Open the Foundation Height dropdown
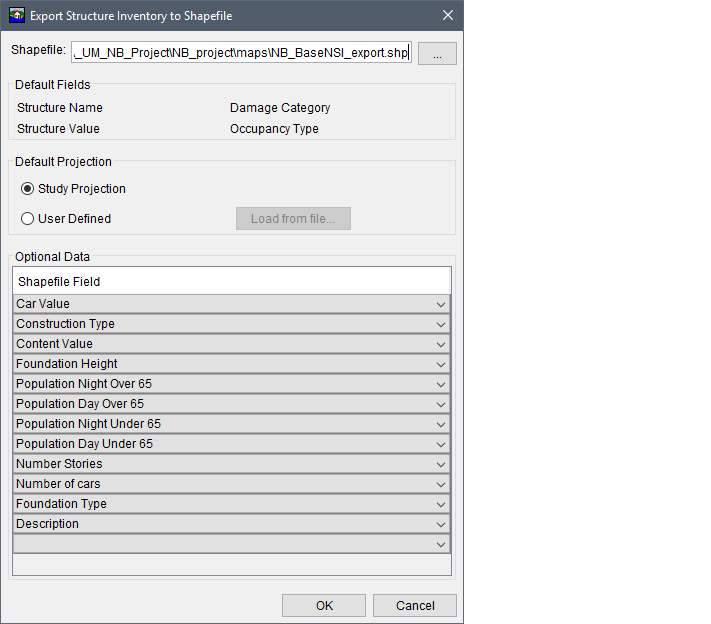The image size is (711, 624). (x=232, y=364)
